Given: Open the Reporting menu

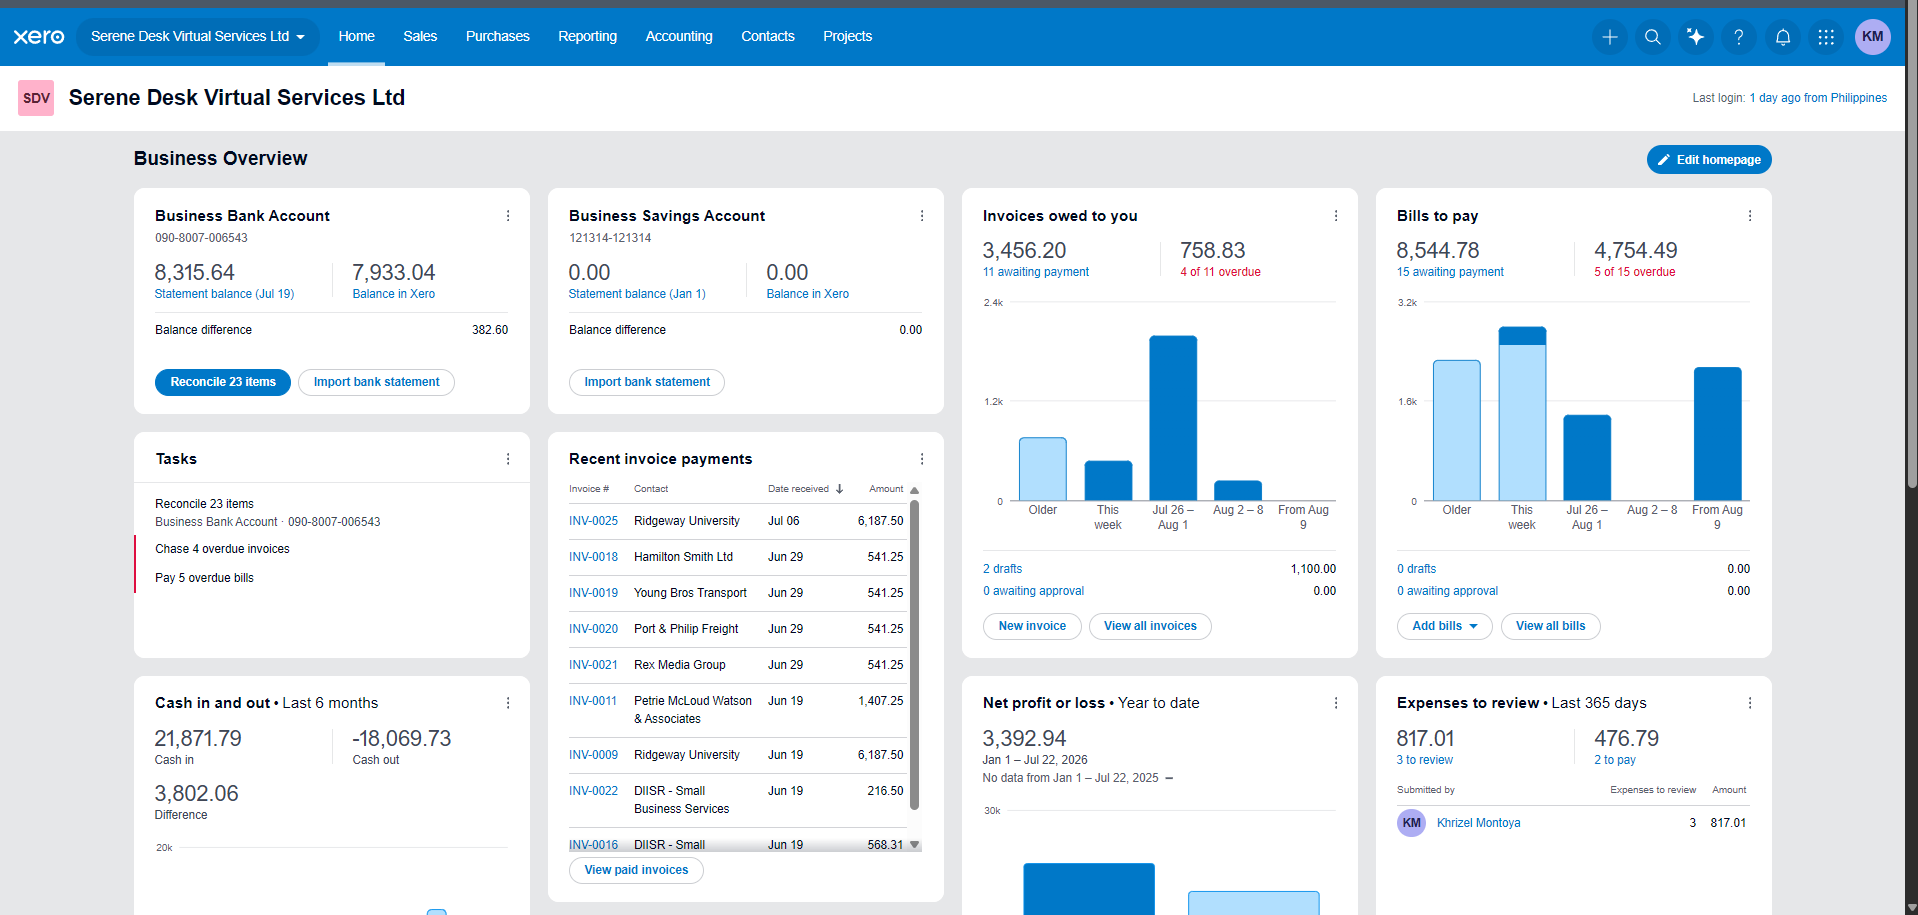Looking at the screenshot, I should click(x=587, y=37).
